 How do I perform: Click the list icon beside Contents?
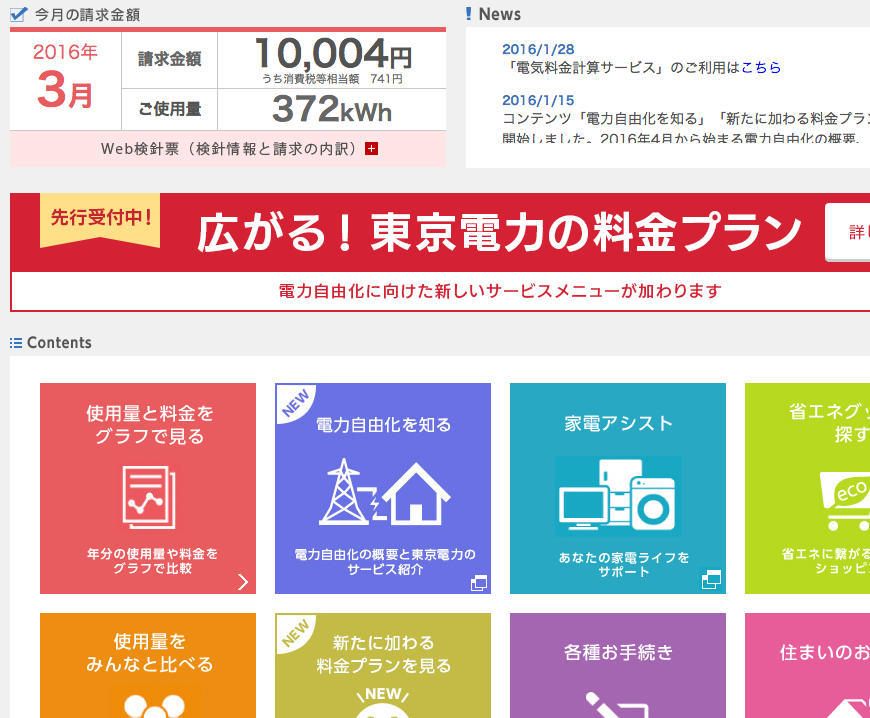[16, 343]
